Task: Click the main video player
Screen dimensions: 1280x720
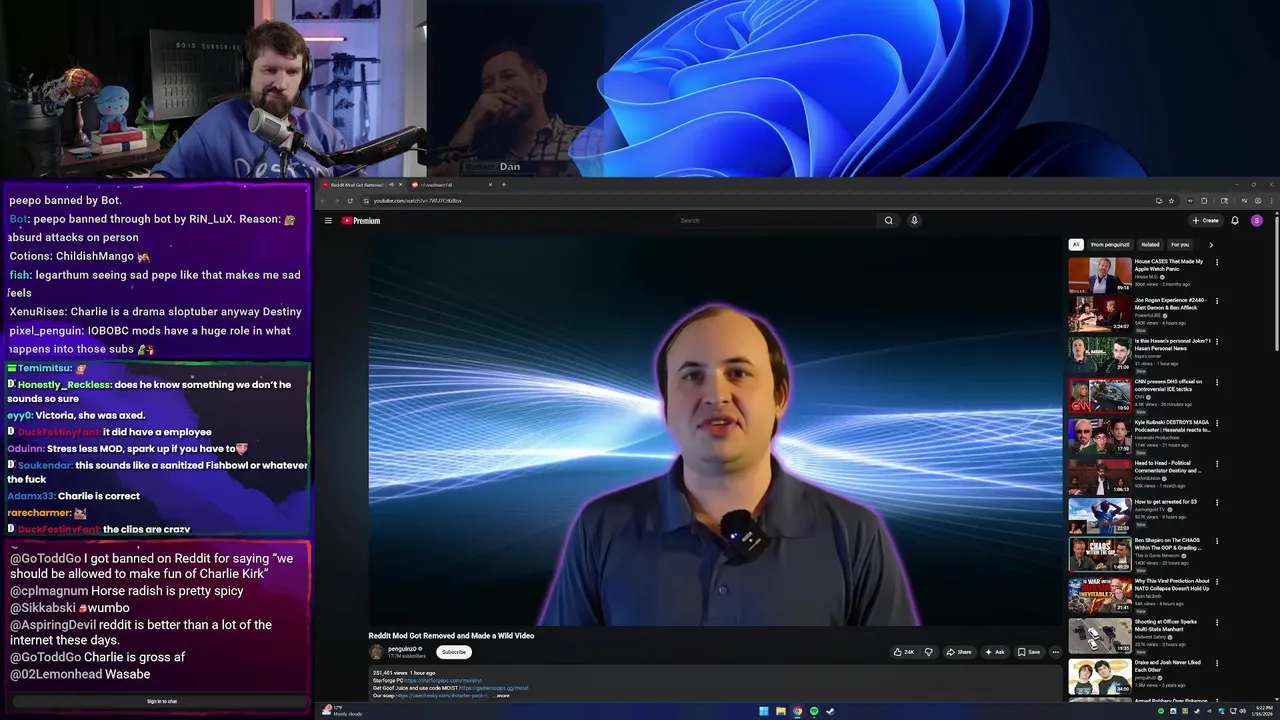Action: (x=714, y=430)
